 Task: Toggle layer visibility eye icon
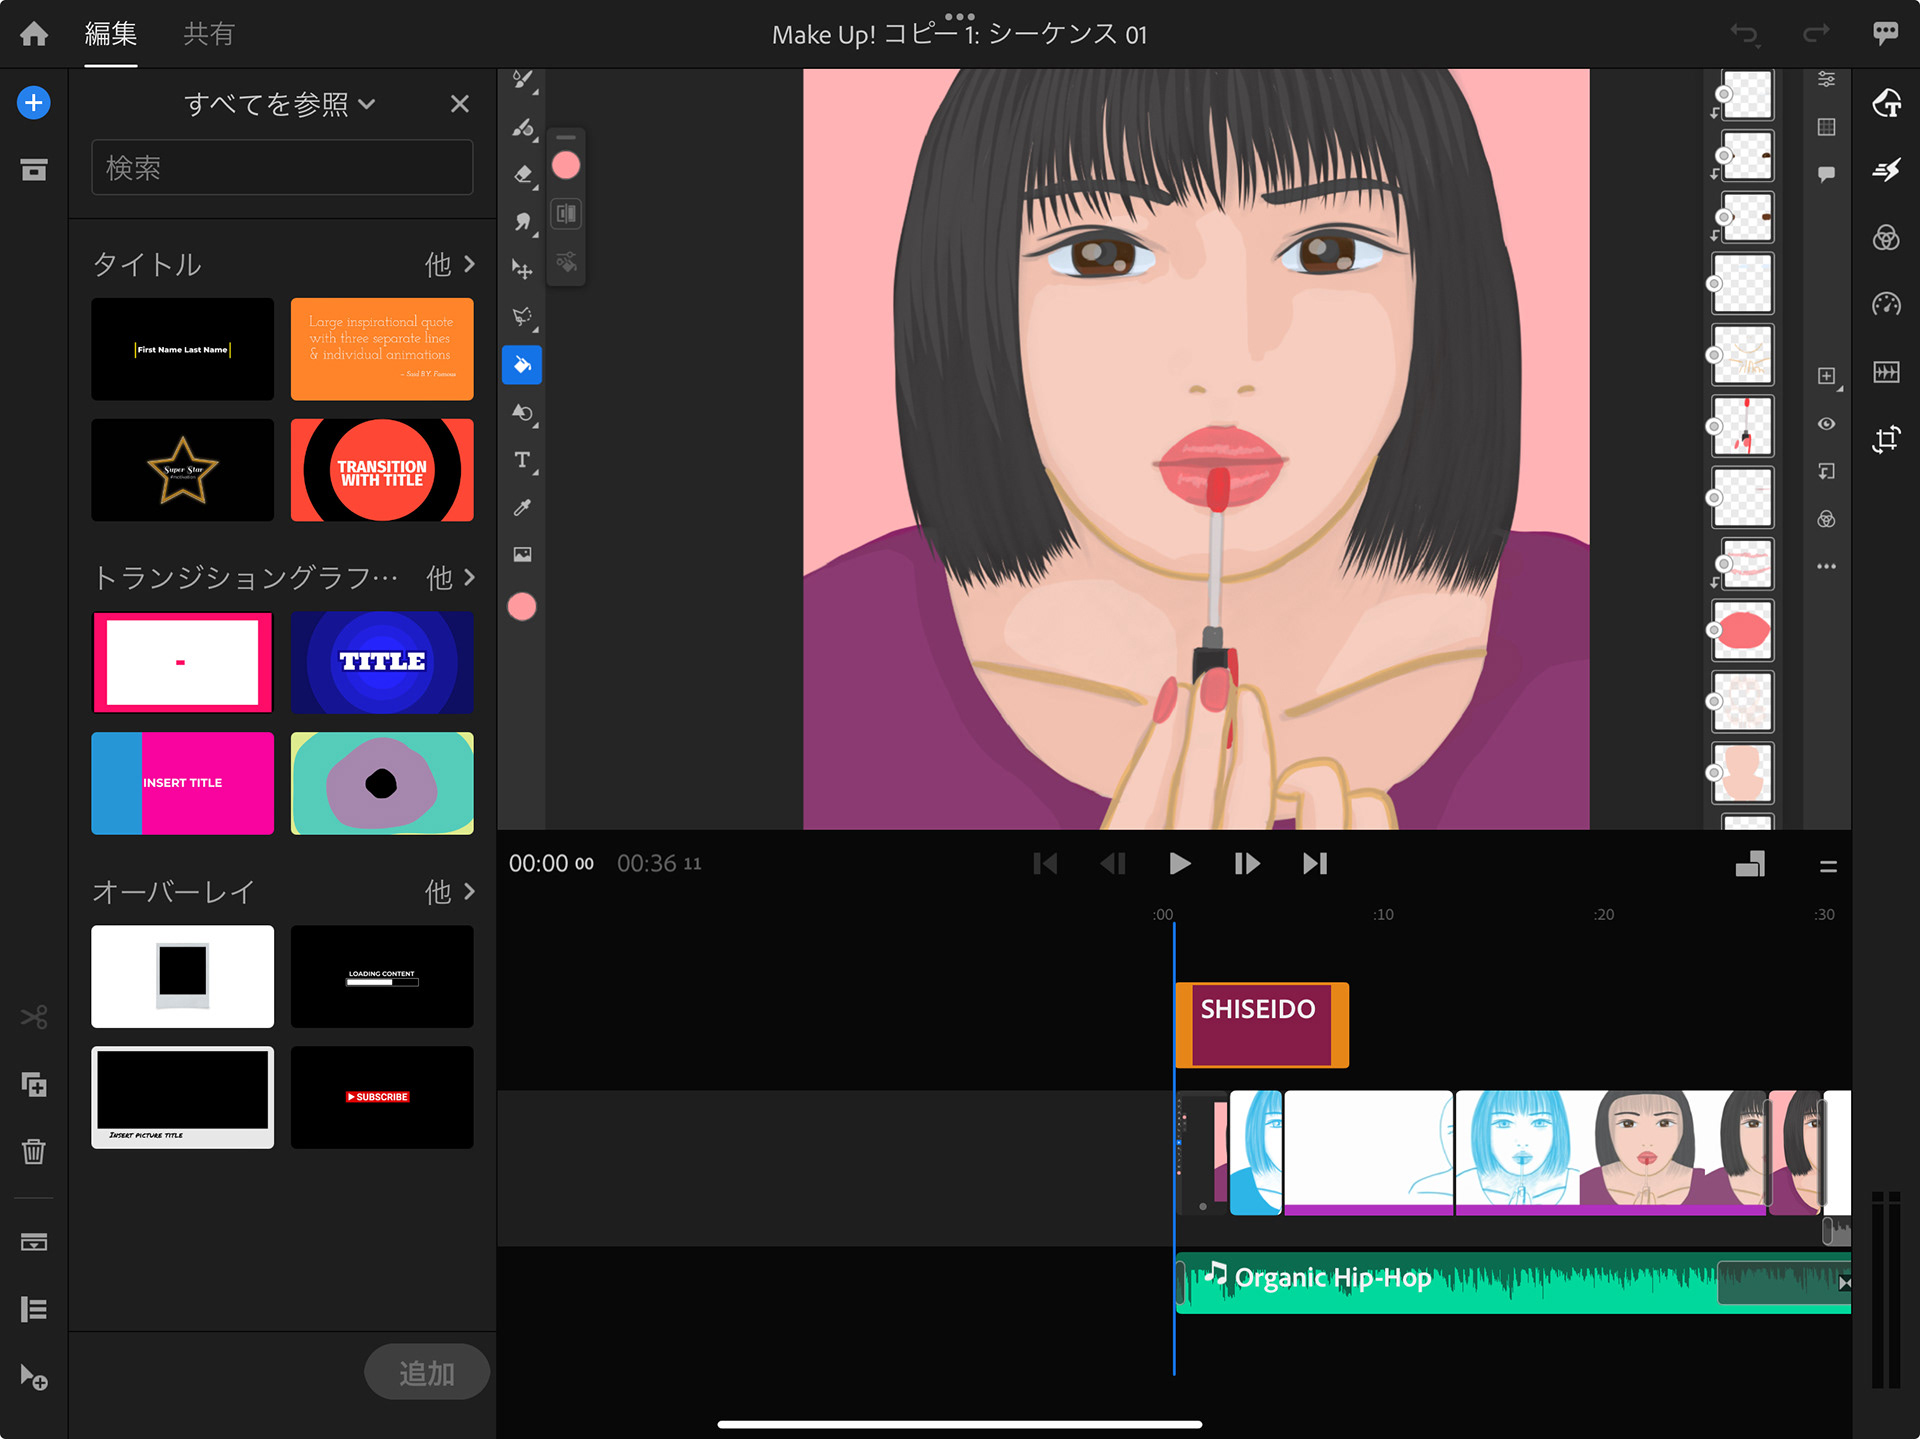coord(1826,424)
